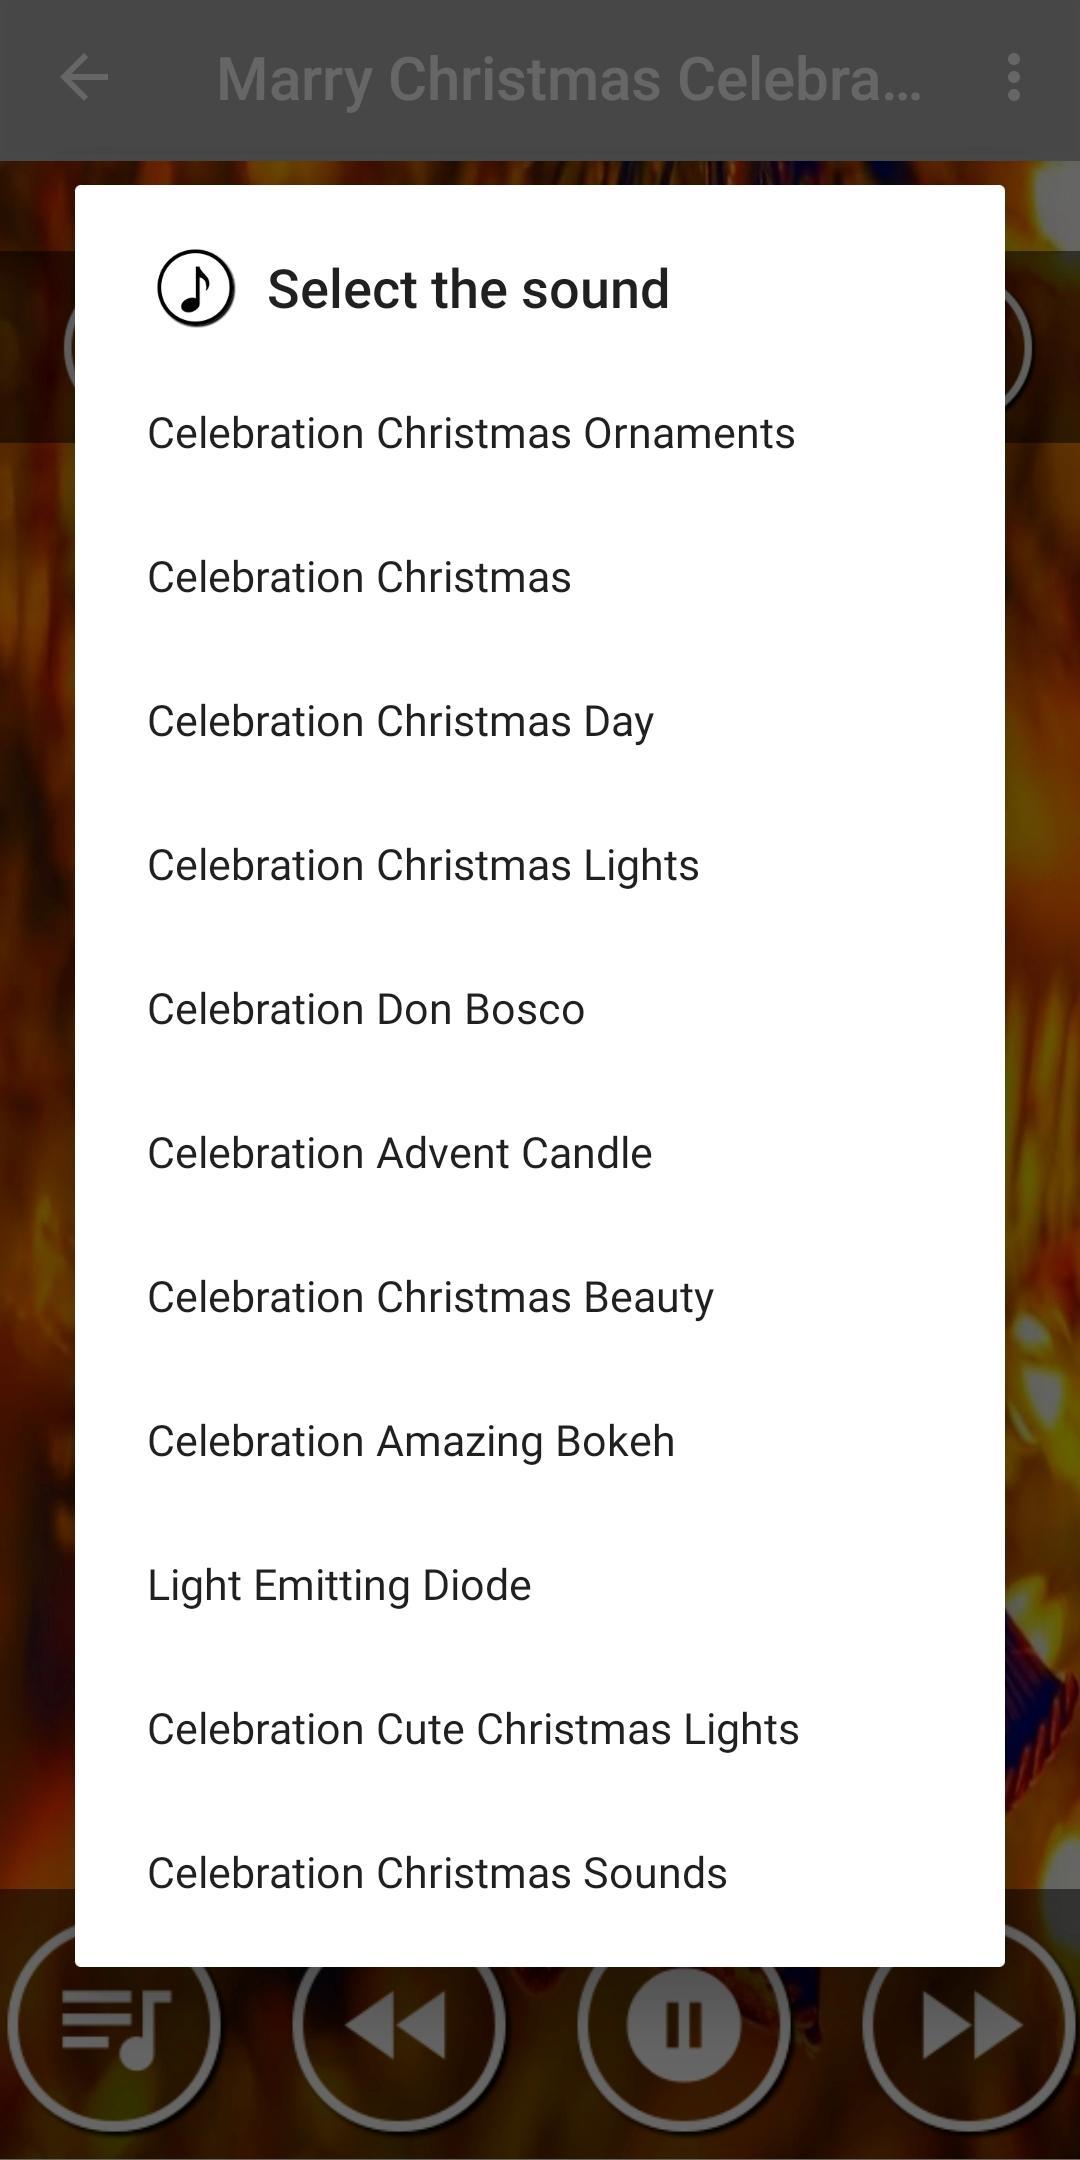Select Celebration Christmas Sounds
The image size is (1080, 2160).
pos(540,1874)
